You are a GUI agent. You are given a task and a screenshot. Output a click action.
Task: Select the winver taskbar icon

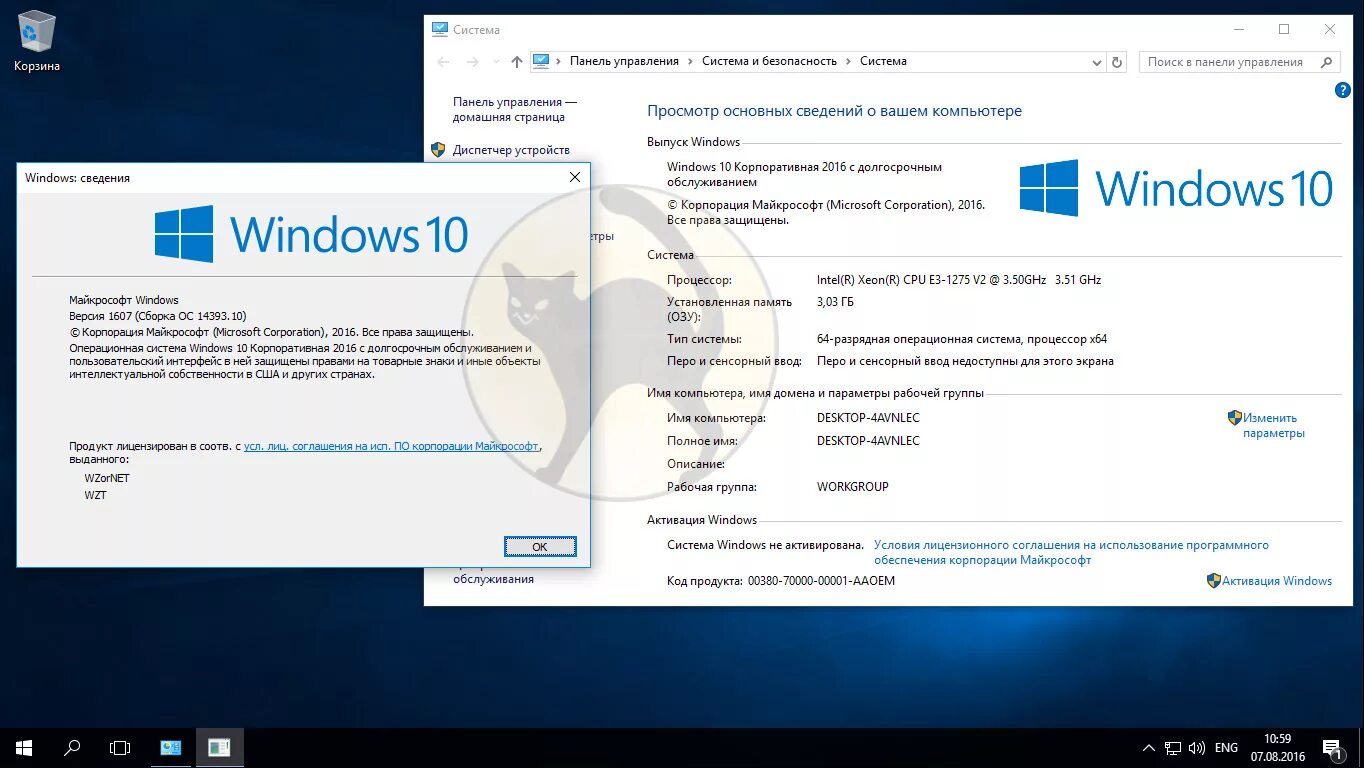219,747
